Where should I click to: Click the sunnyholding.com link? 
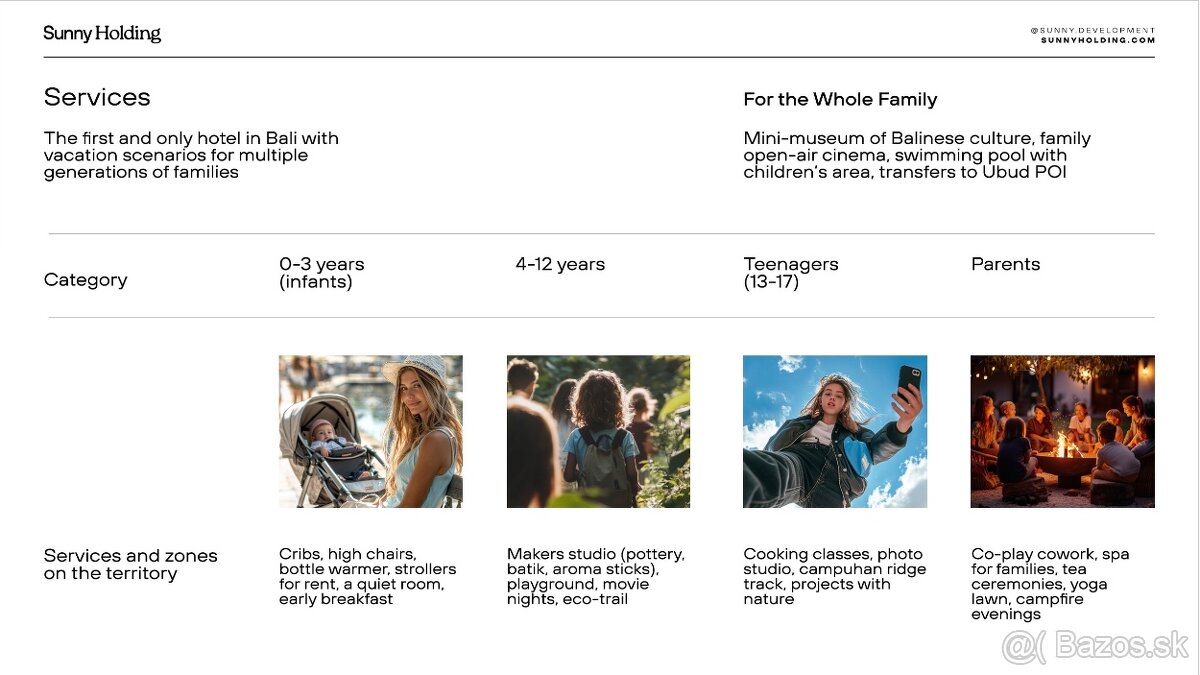coord(1097,40)
